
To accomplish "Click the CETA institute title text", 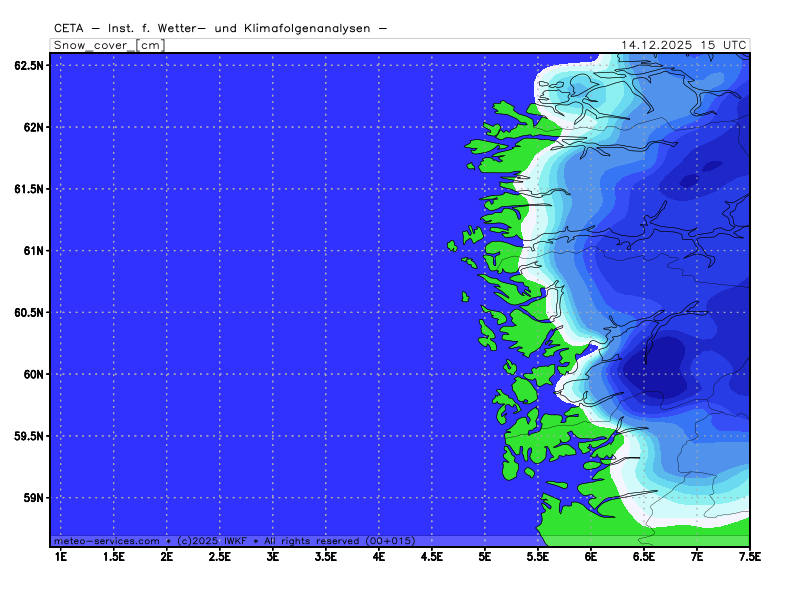I will click(219, 29).
